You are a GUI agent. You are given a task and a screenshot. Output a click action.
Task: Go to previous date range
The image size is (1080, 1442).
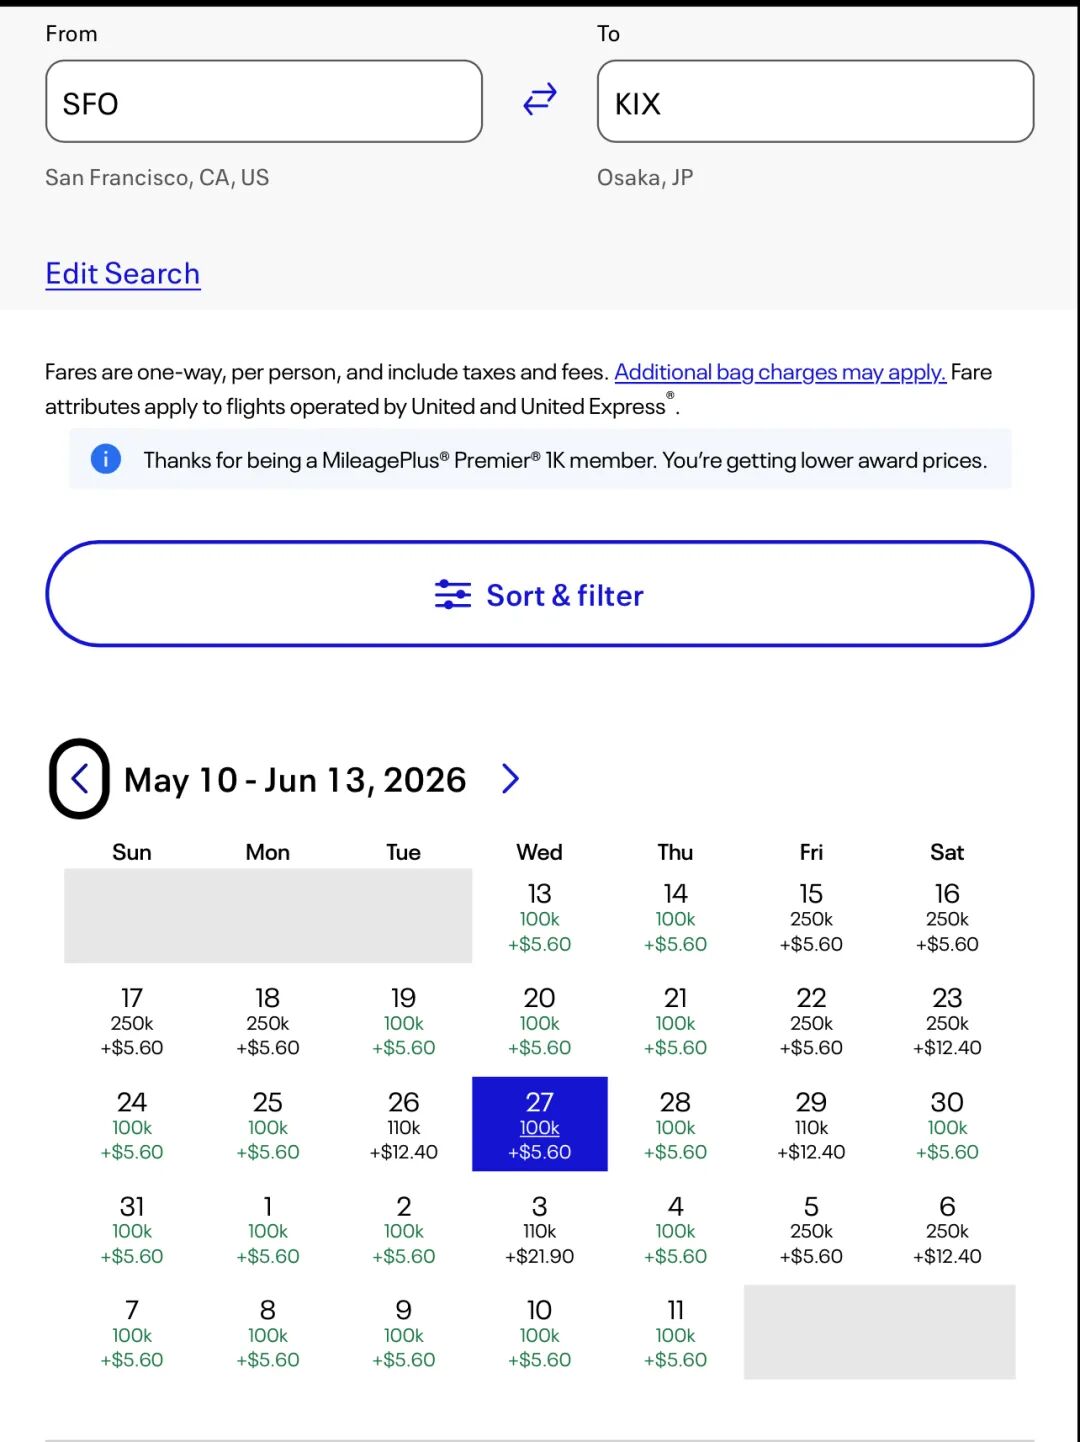(x=79, y=779)
